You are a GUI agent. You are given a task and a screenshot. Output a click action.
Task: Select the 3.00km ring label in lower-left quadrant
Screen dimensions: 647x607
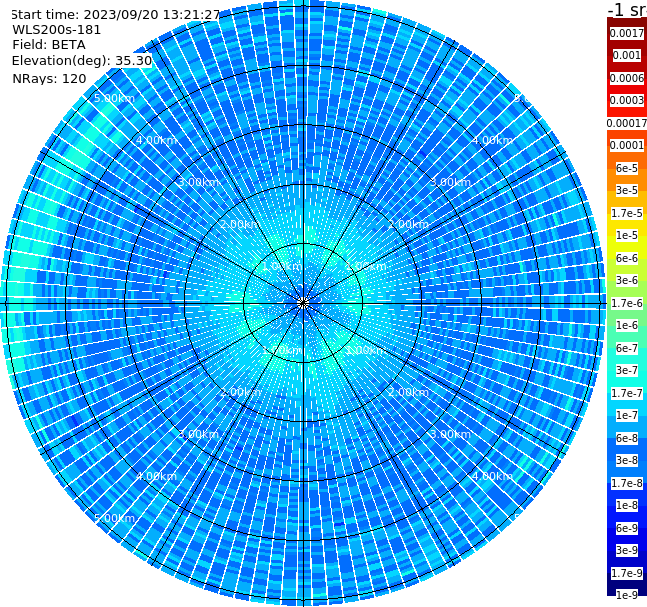click(198, 434)
